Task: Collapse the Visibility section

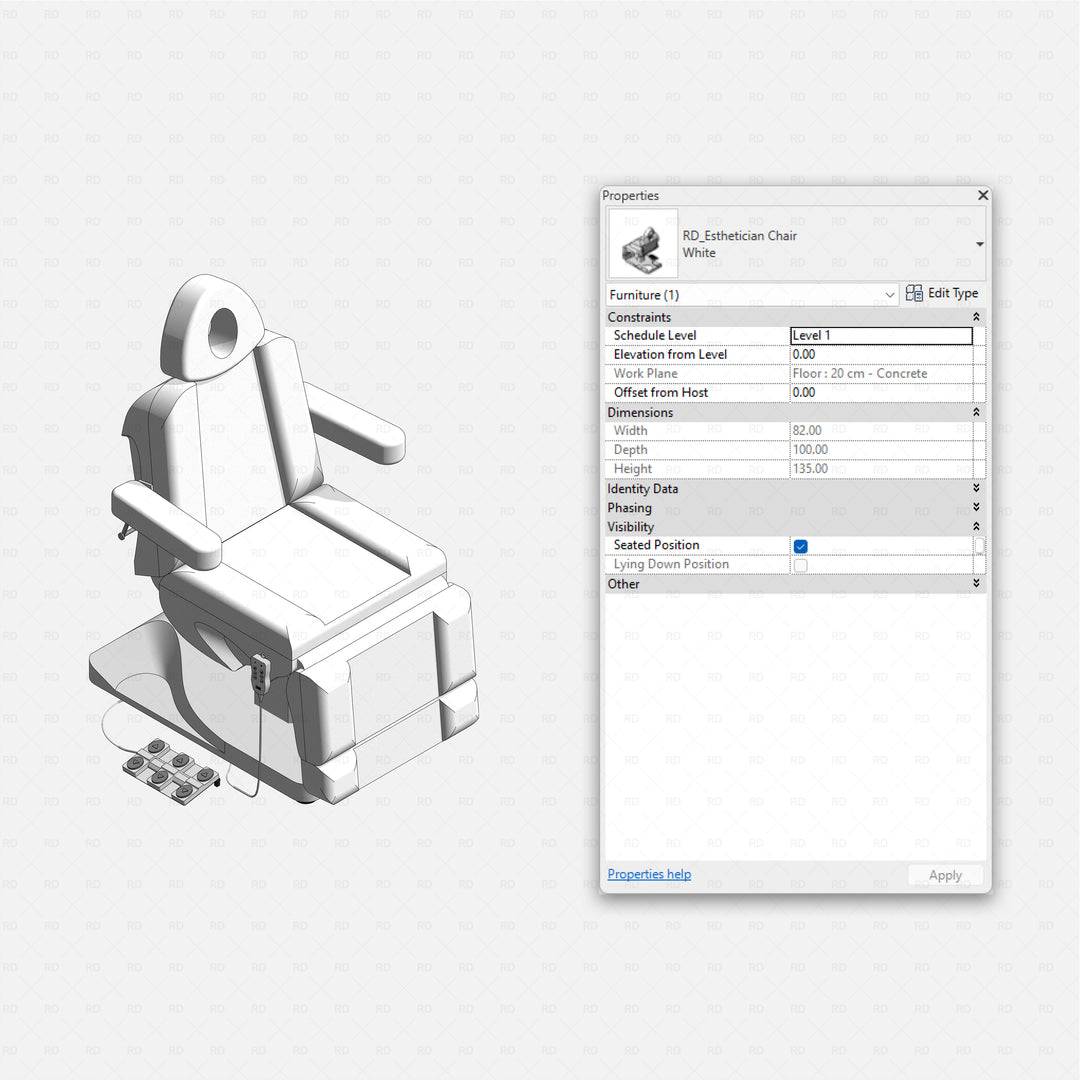Action: pyautogui.click(x=976, y=526)
